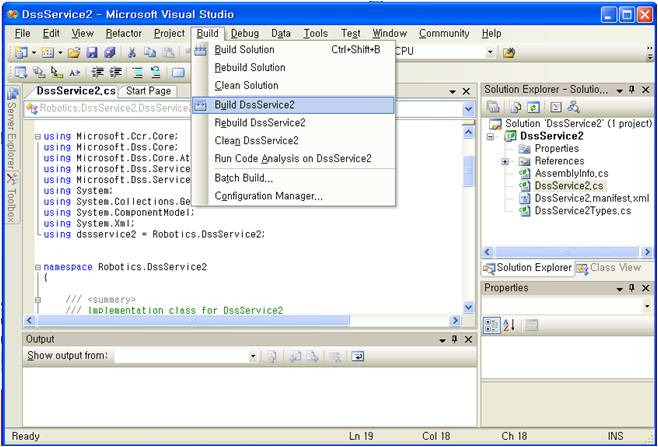
Task: Open the 'Show output from' dropdown
Action: [253, 356]
